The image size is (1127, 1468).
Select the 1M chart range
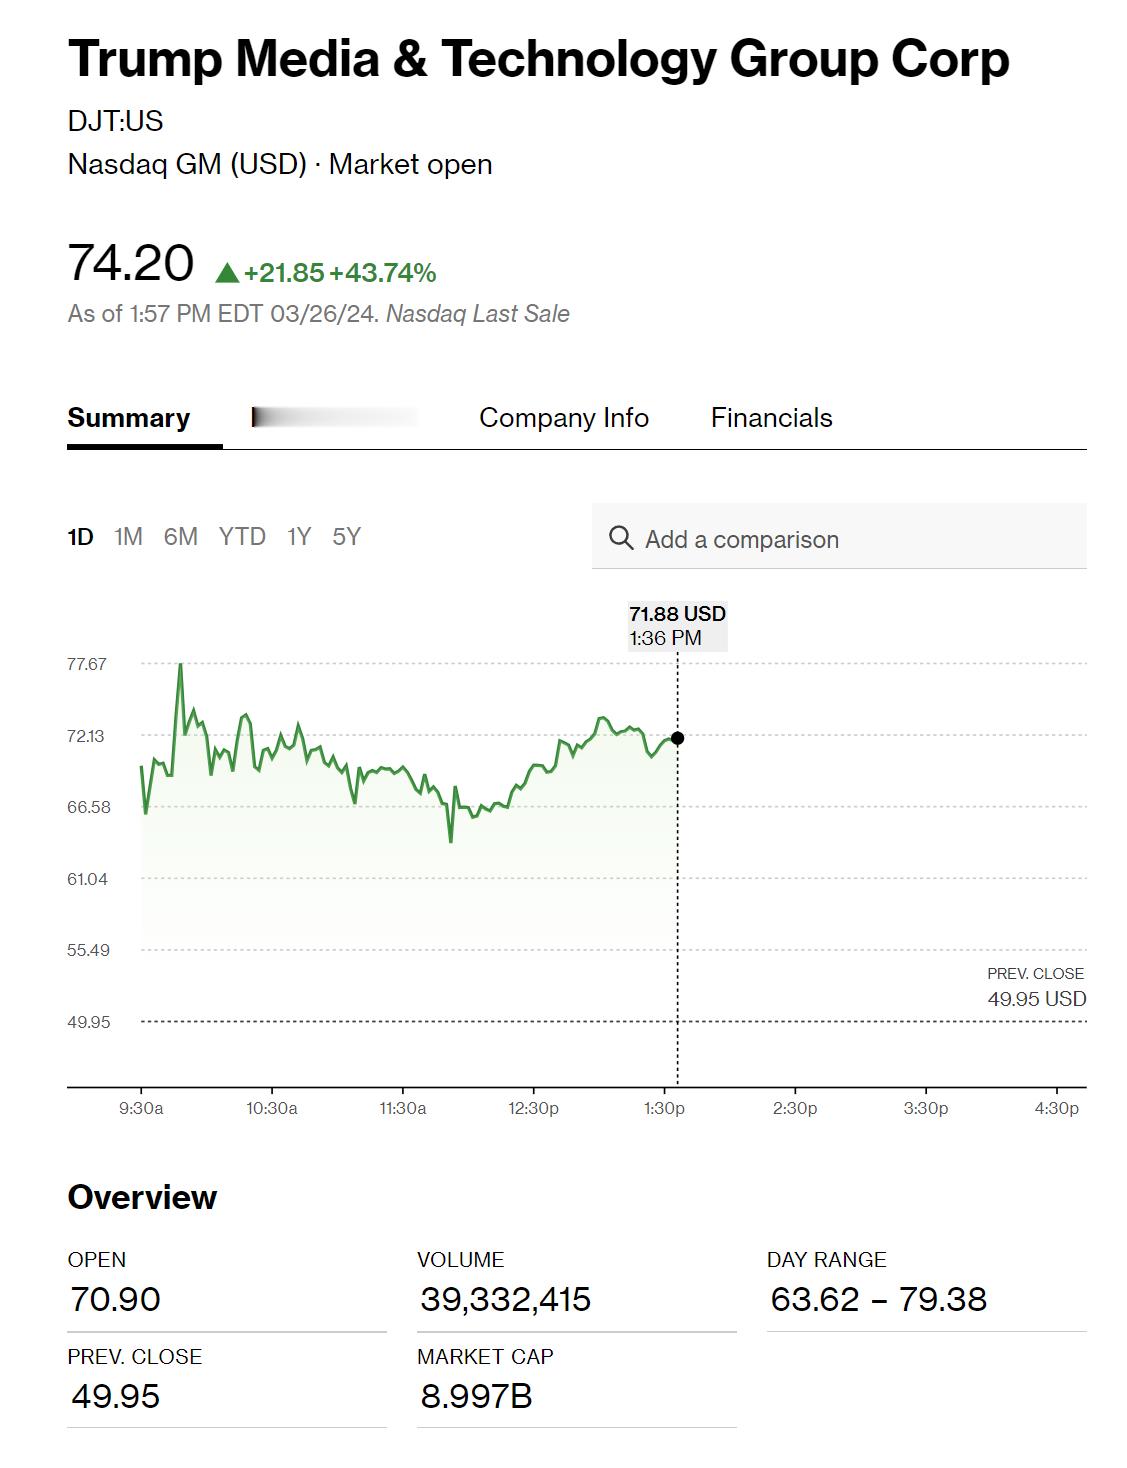(128, 537)
